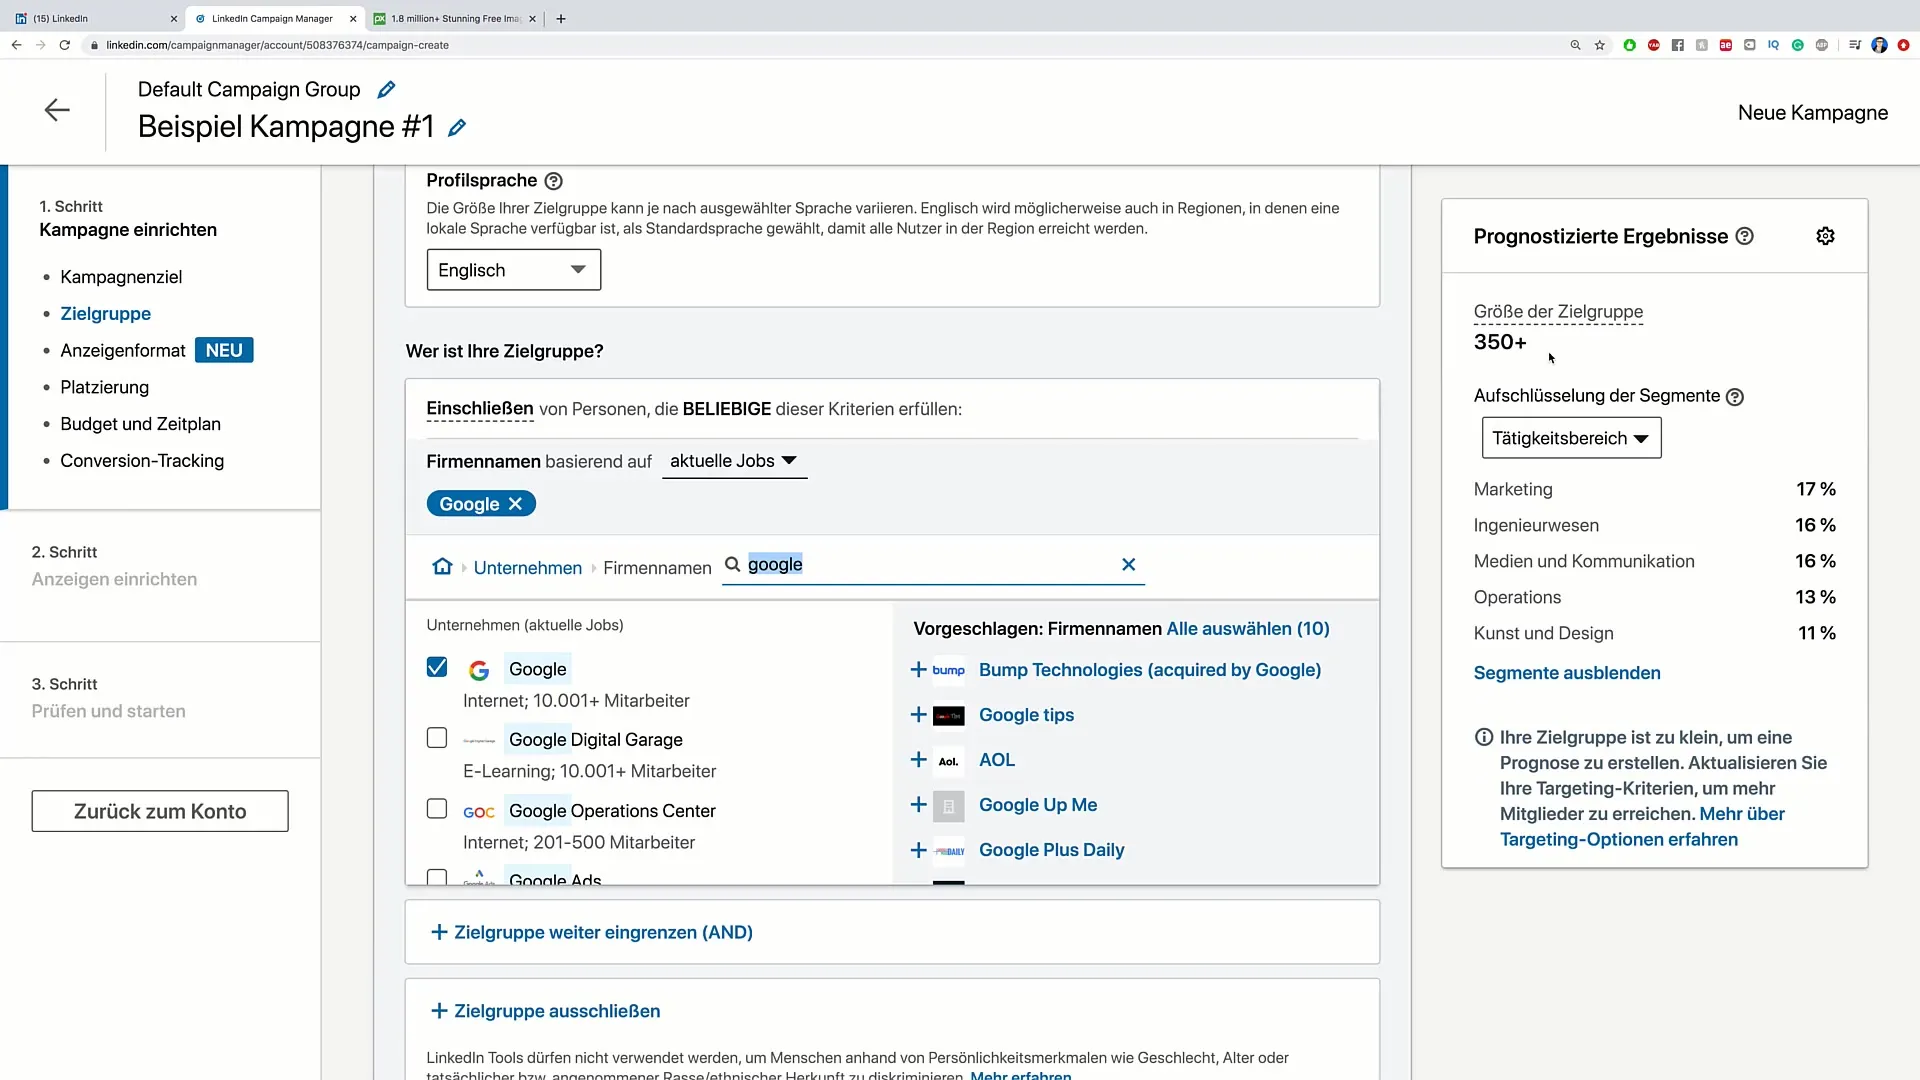This screenshot has width=1920, height=1080.
Task: Click the back arrow beside campaign title
Action: [x=57, y=110]
